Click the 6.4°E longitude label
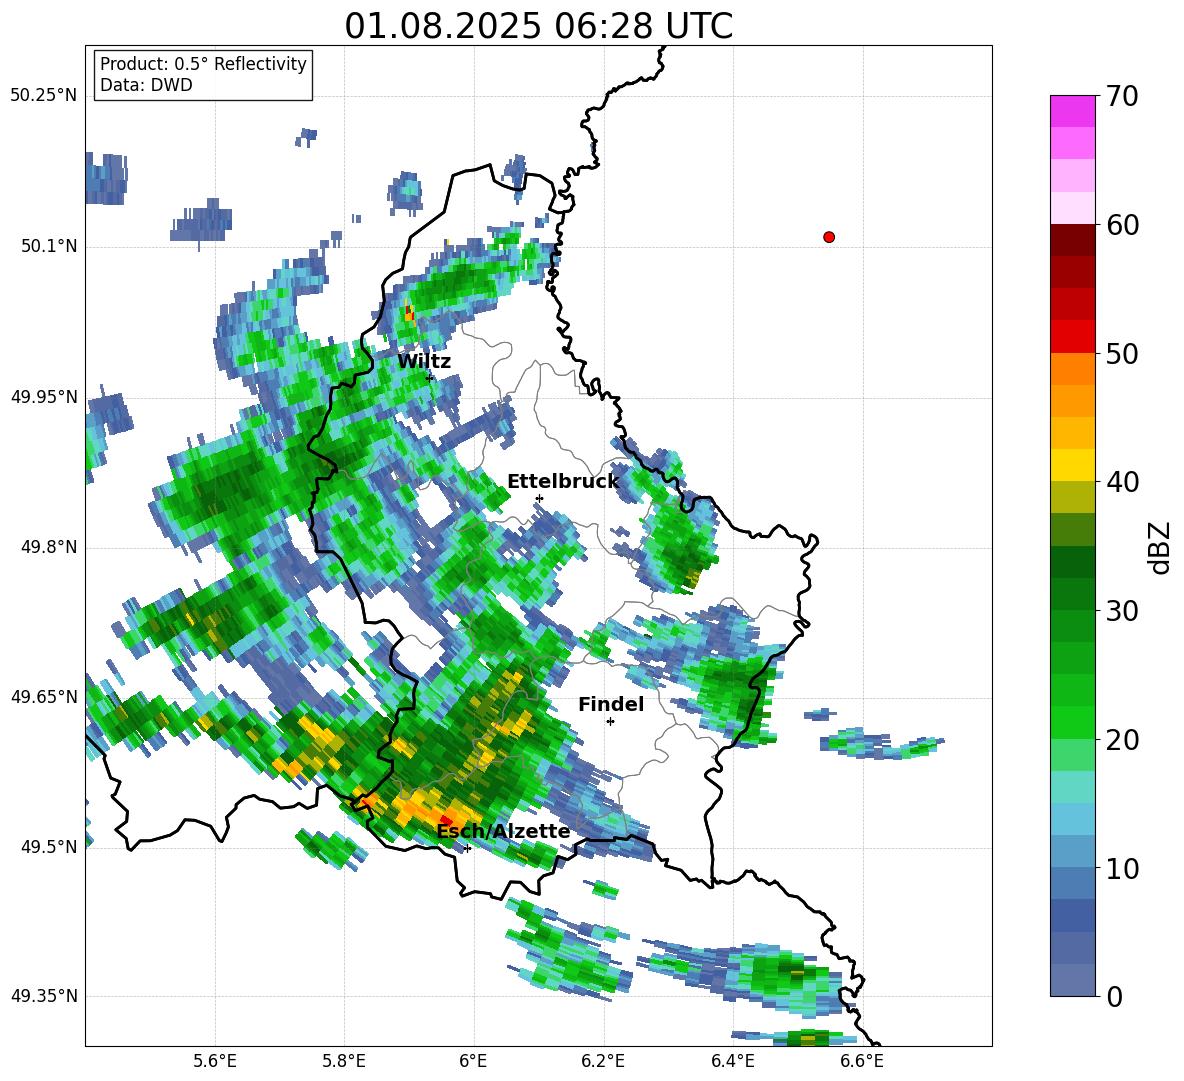1184x1081 pixels. (x=732, y=1061)
